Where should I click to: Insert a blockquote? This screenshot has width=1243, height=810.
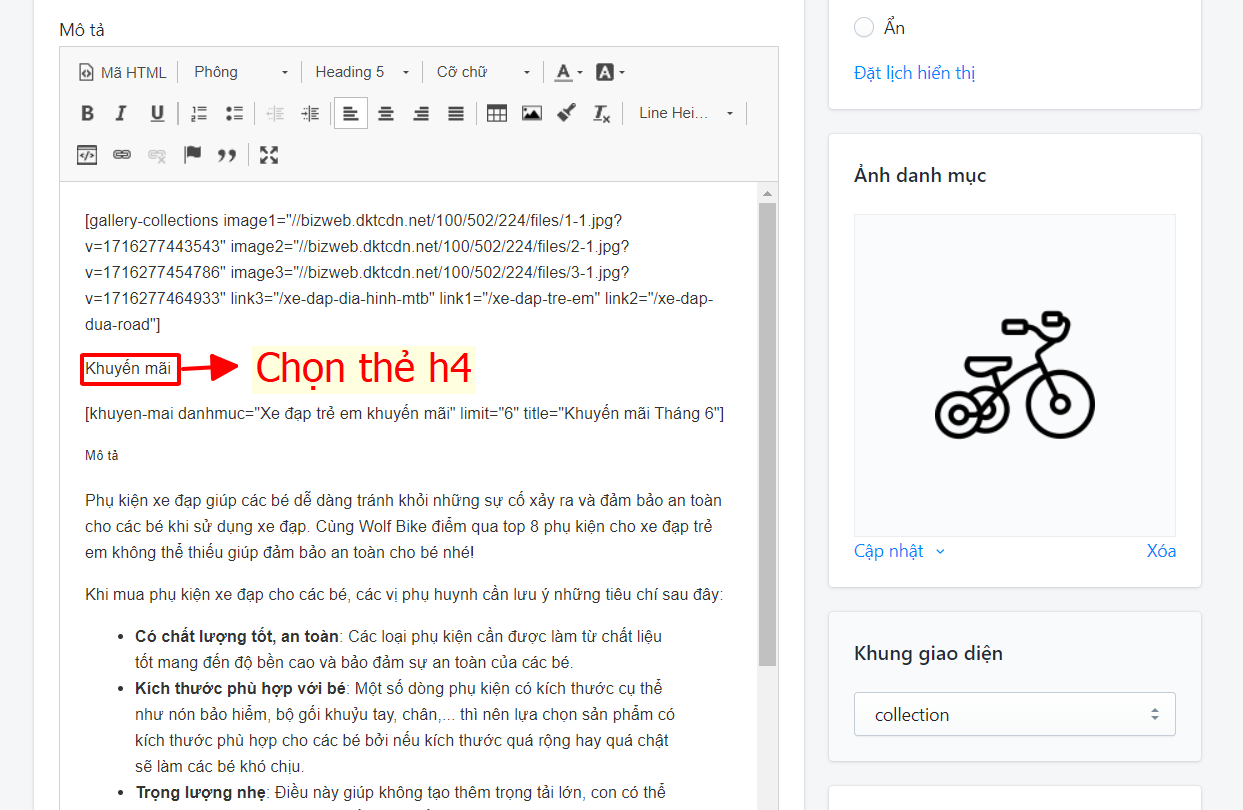click(x=227, y=155)
